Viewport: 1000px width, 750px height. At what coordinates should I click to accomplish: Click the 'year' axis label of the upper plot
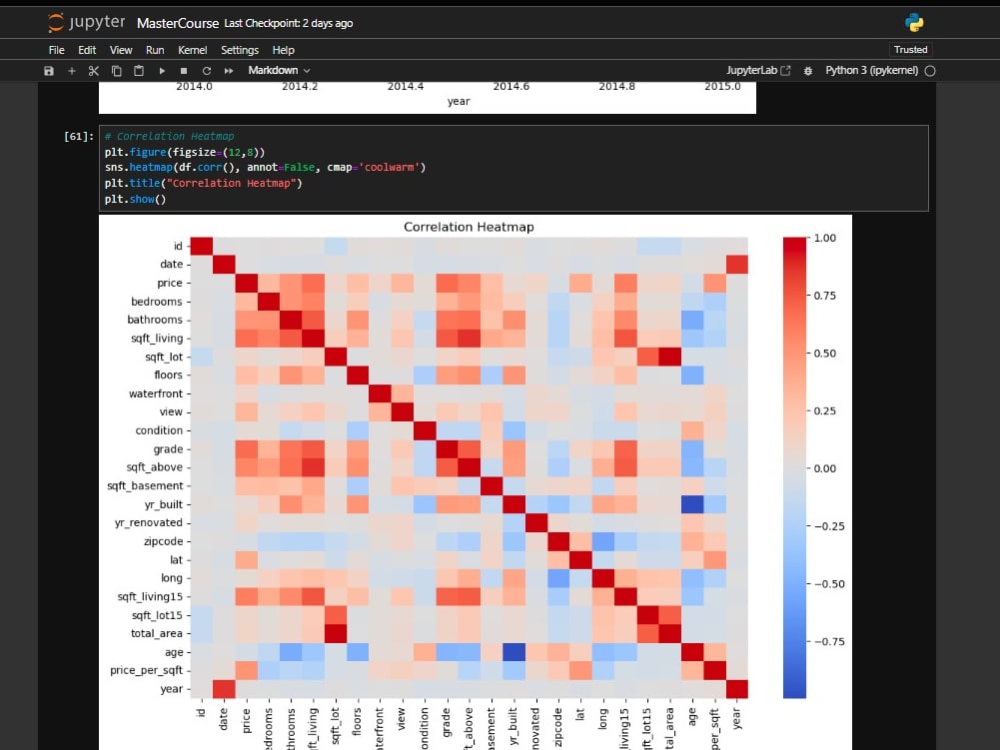point(459,101)
